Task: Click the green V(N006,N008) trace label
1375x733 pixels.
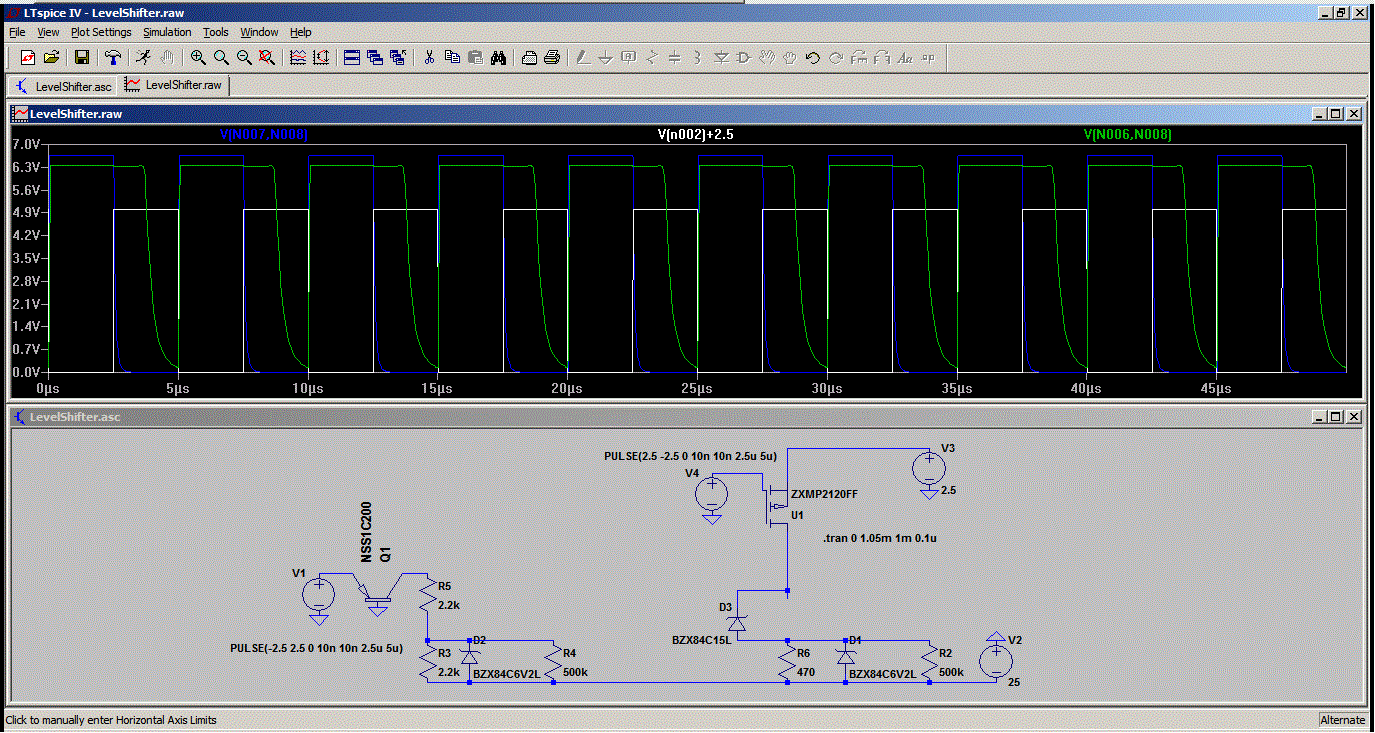Action: pos(1128,134)
